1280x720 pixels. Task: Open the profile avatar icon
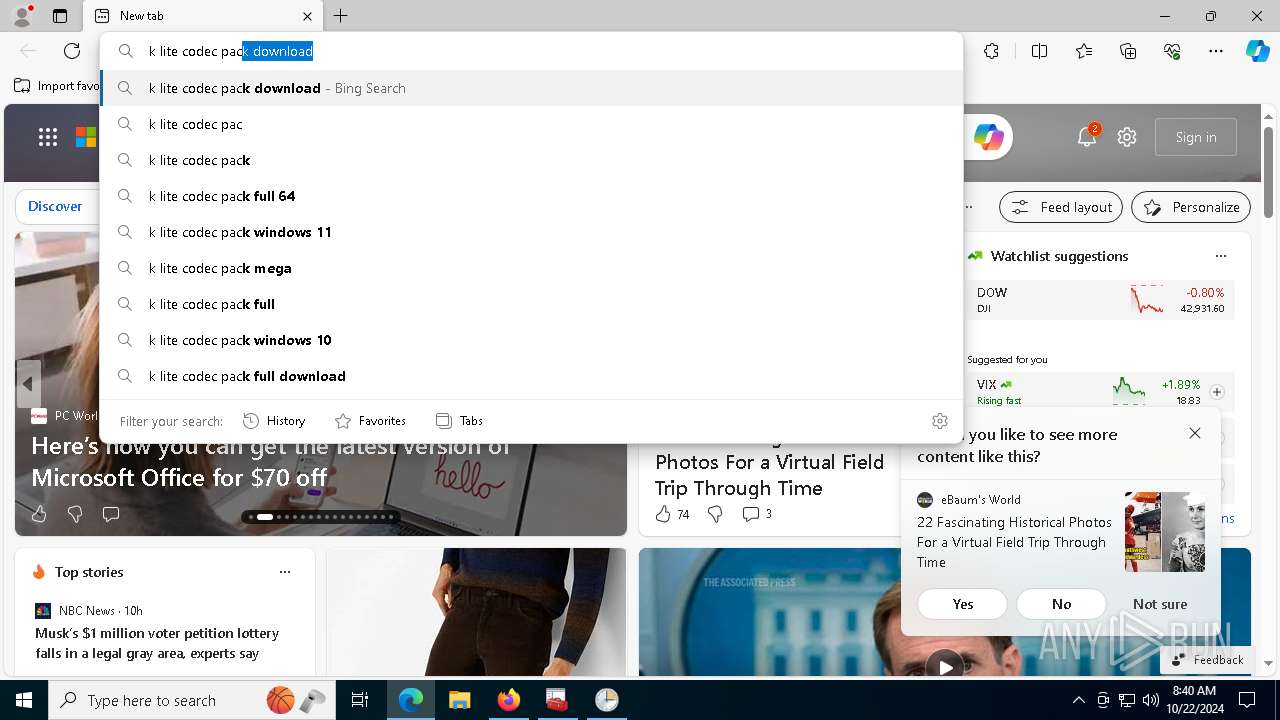coord(22,16)
